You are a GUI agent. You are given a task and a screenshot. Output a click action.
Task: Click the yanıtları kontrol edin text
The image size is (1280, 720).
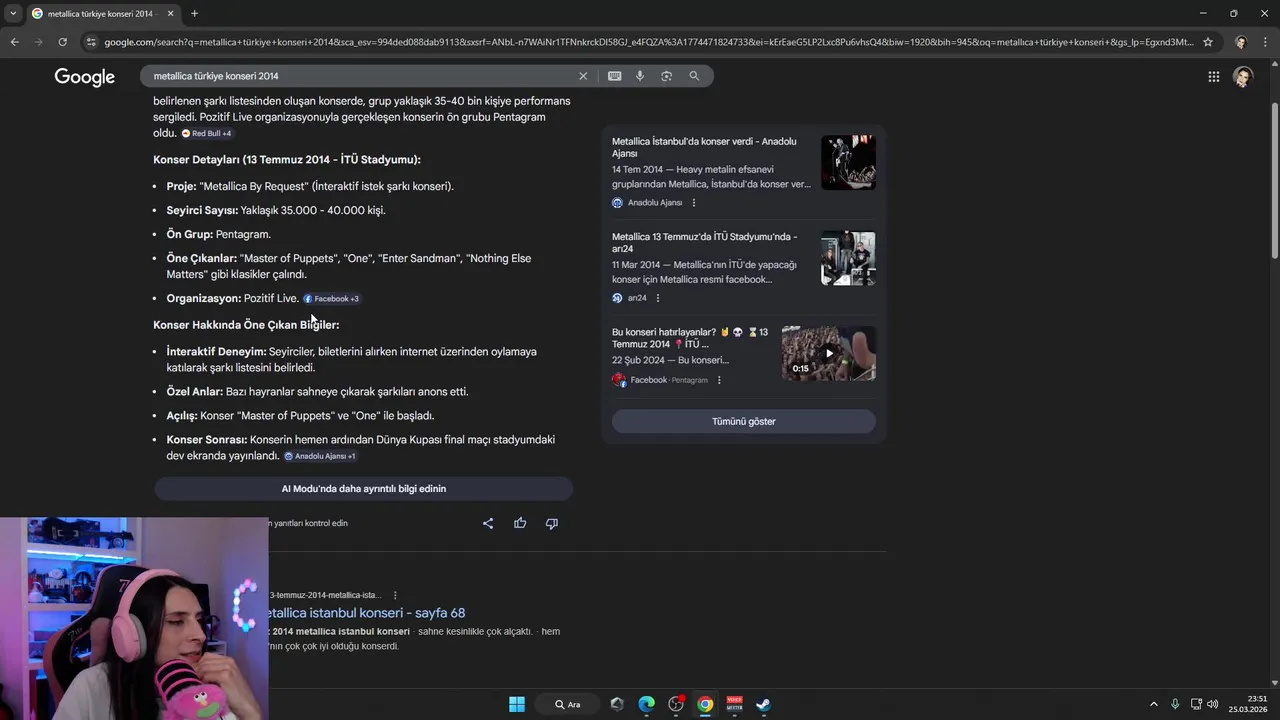[308, 523]
